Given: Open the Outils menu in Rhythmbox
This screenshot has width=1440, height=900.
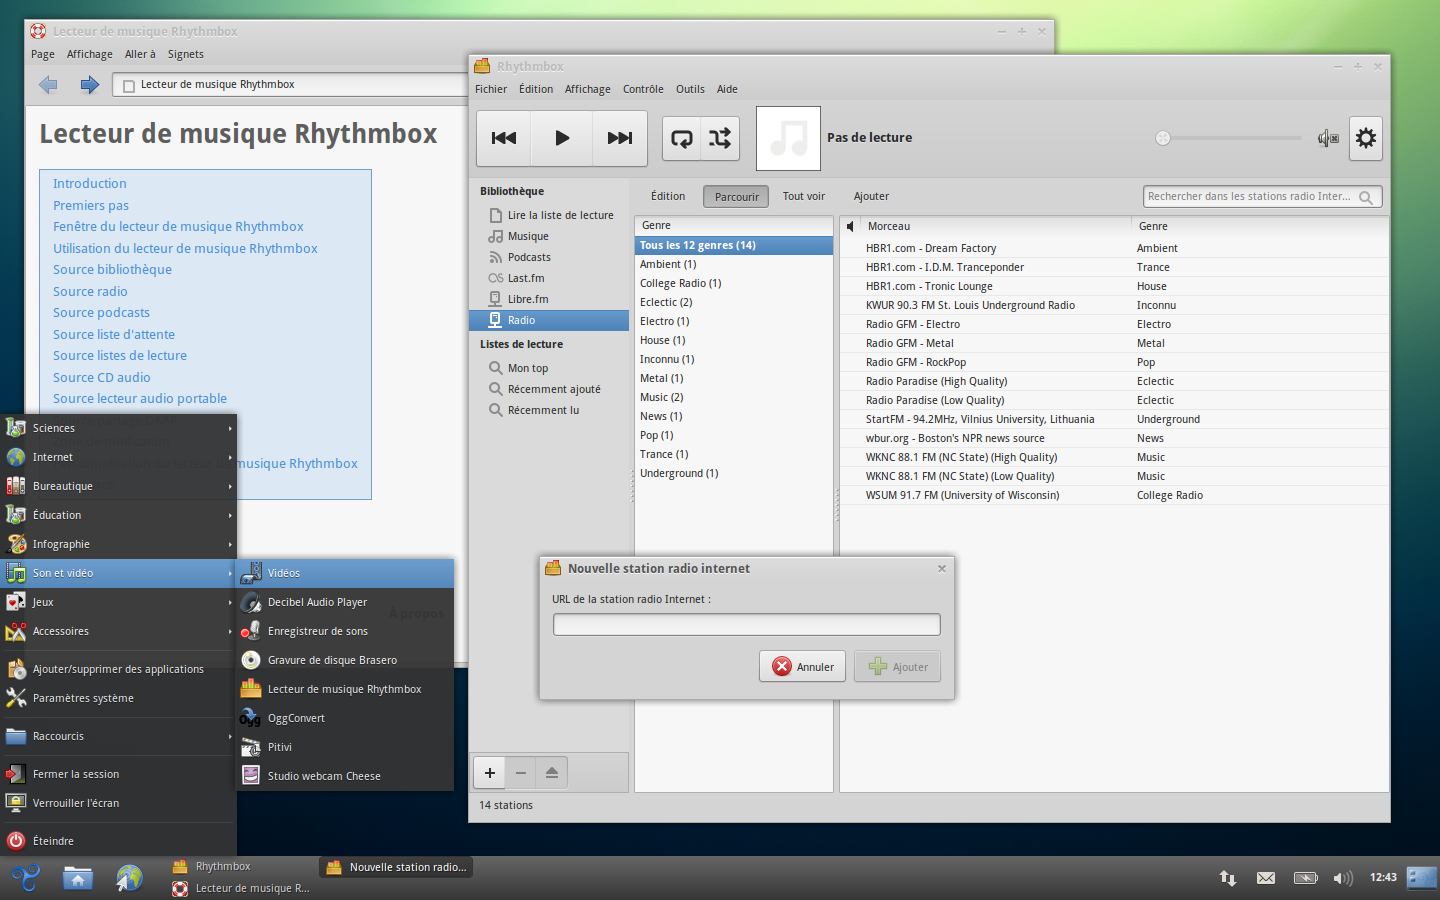Looking at the screenshot, I should (x=690, y=89).
